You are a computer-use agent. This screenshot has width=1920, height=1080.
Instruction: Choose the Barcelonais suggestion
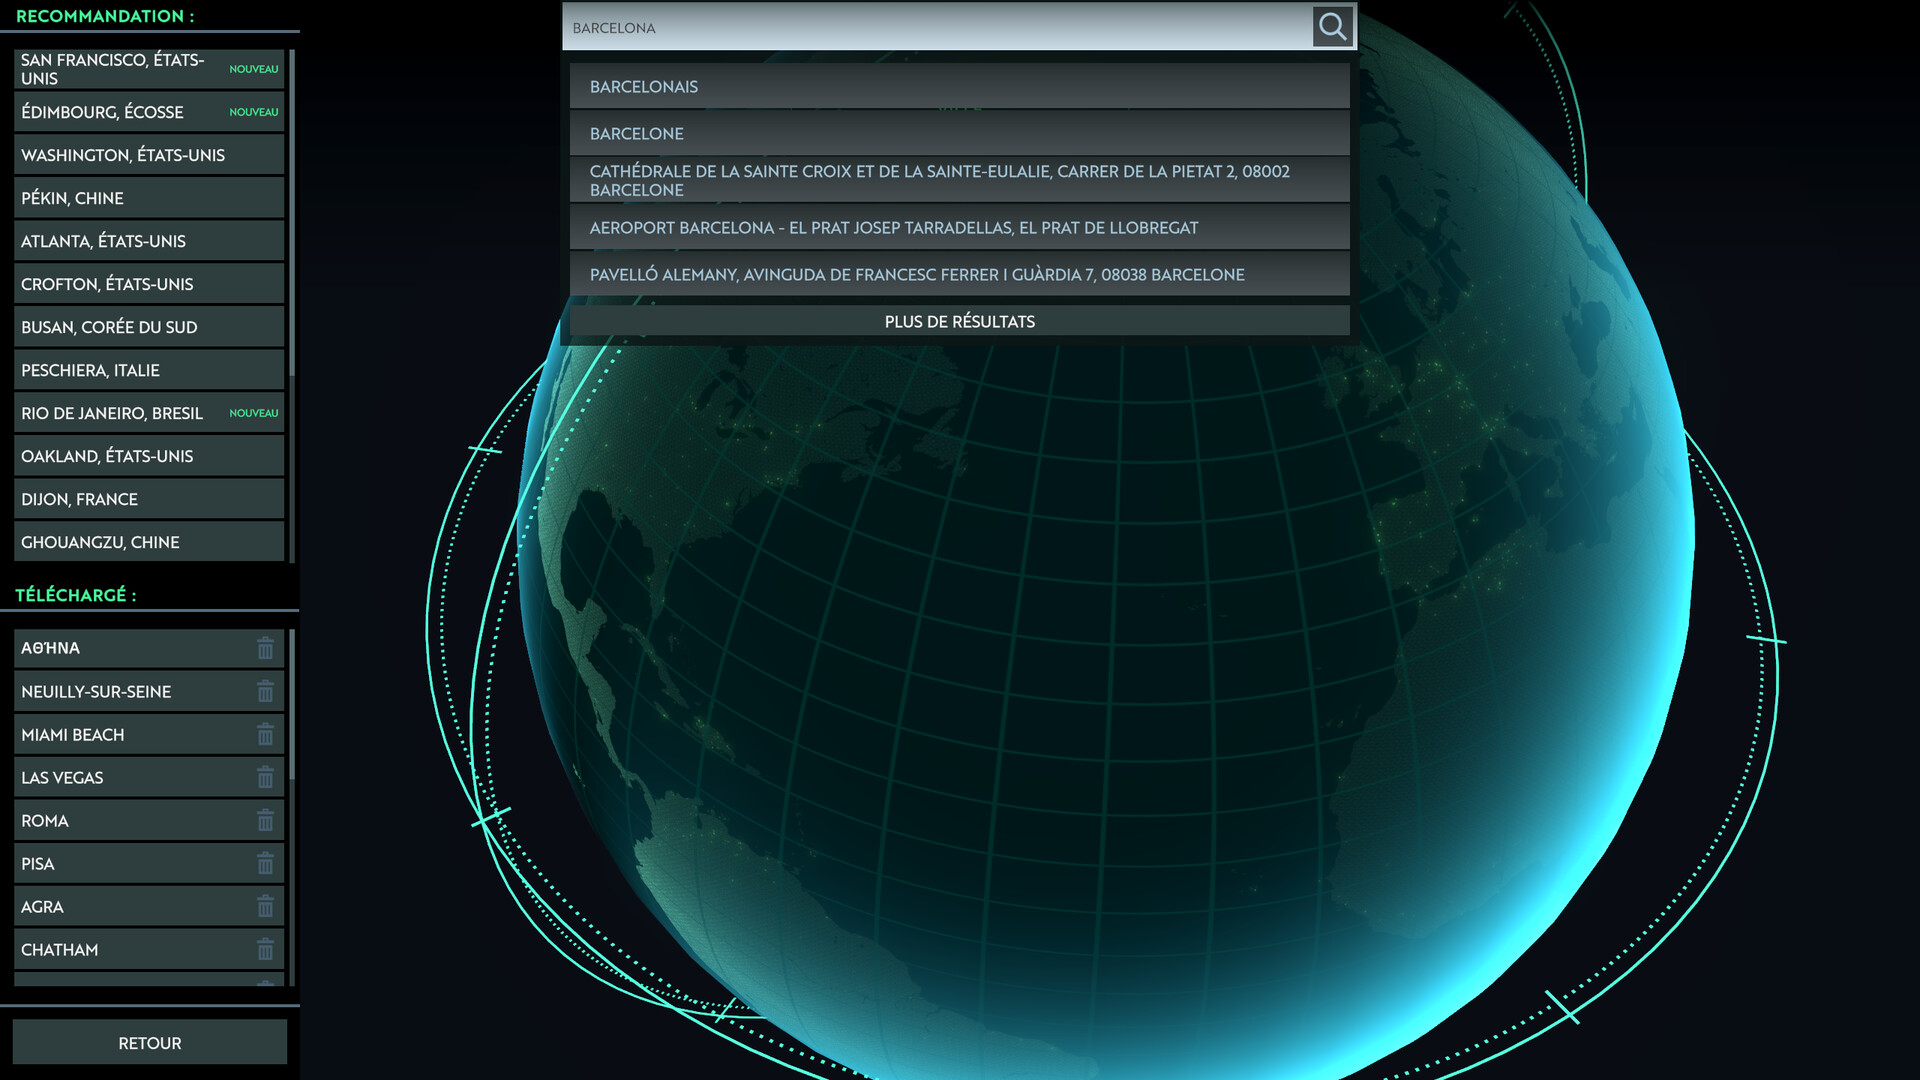tap(958, 86)
